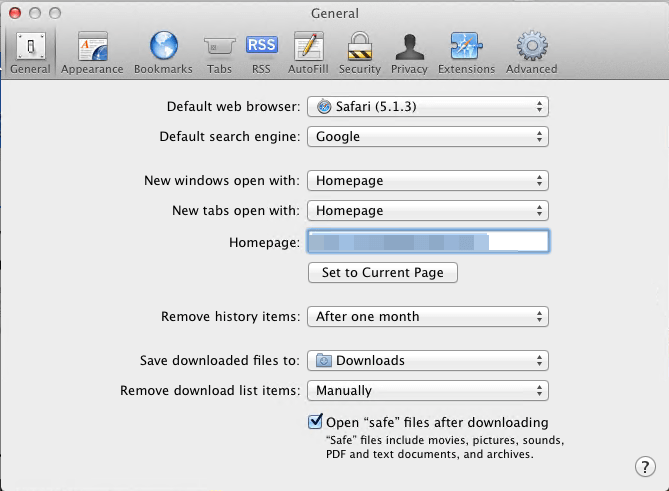This screenshot has height=491, width=669.
Task: Click the Set to Current Page button
Action: coord(383,273)
